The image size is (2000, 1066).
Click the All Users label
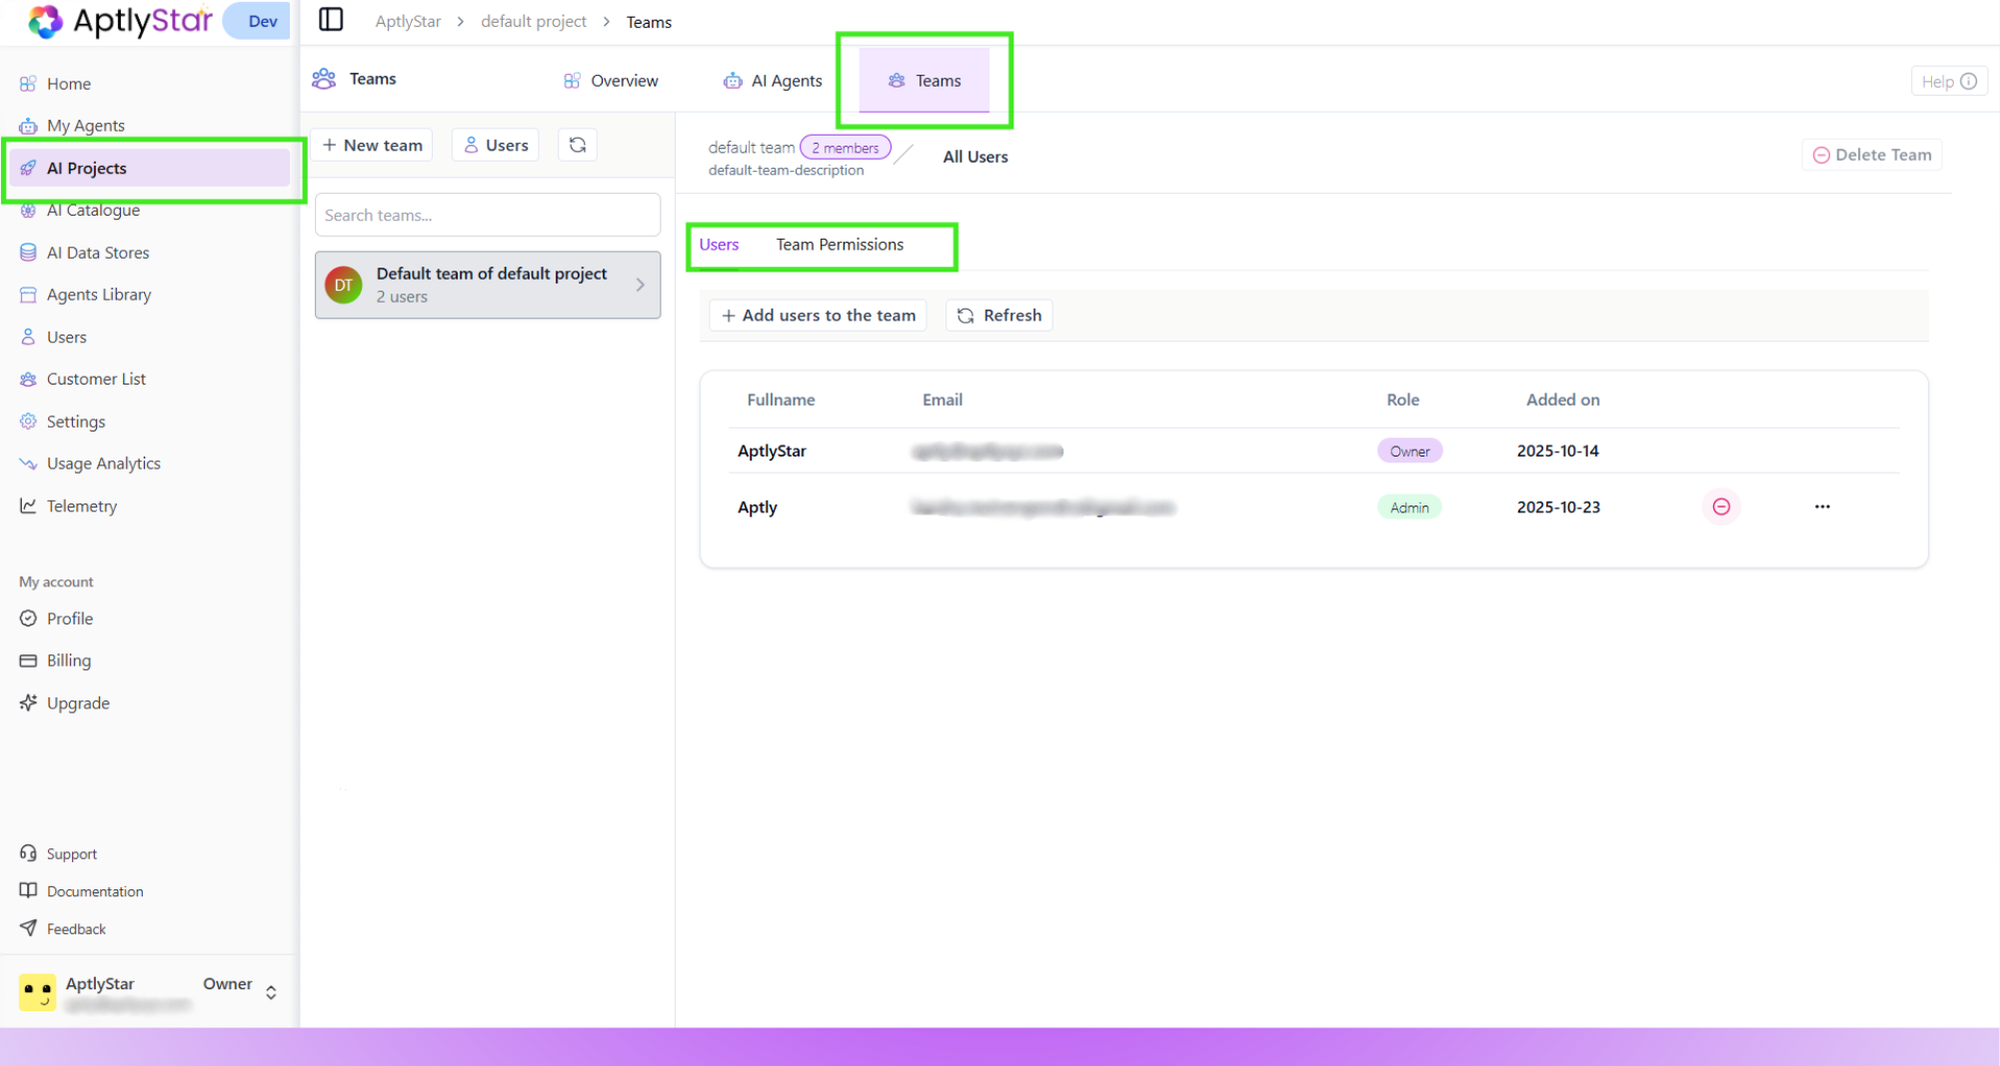pyautogui.click(x=975, y=157)
